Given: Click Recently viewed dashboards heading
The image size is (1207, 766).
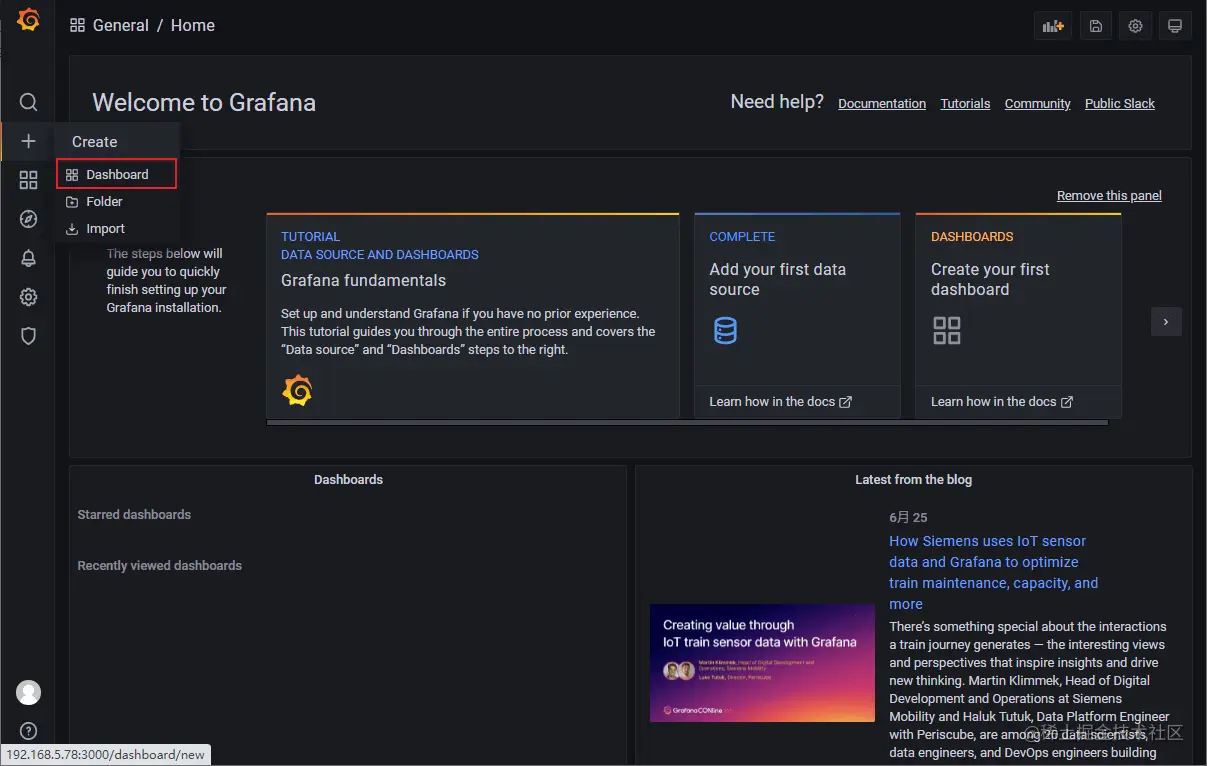Looking at the screenshot, I should pos(160,565).
